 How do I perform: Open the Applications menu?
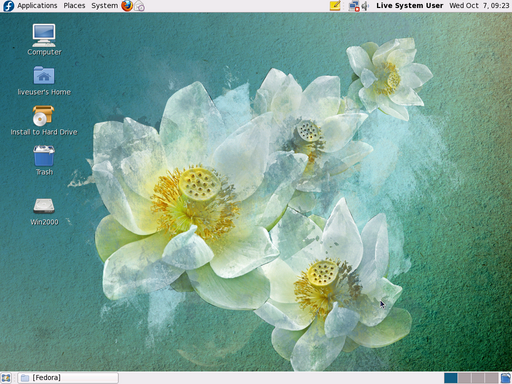(37, 6)
